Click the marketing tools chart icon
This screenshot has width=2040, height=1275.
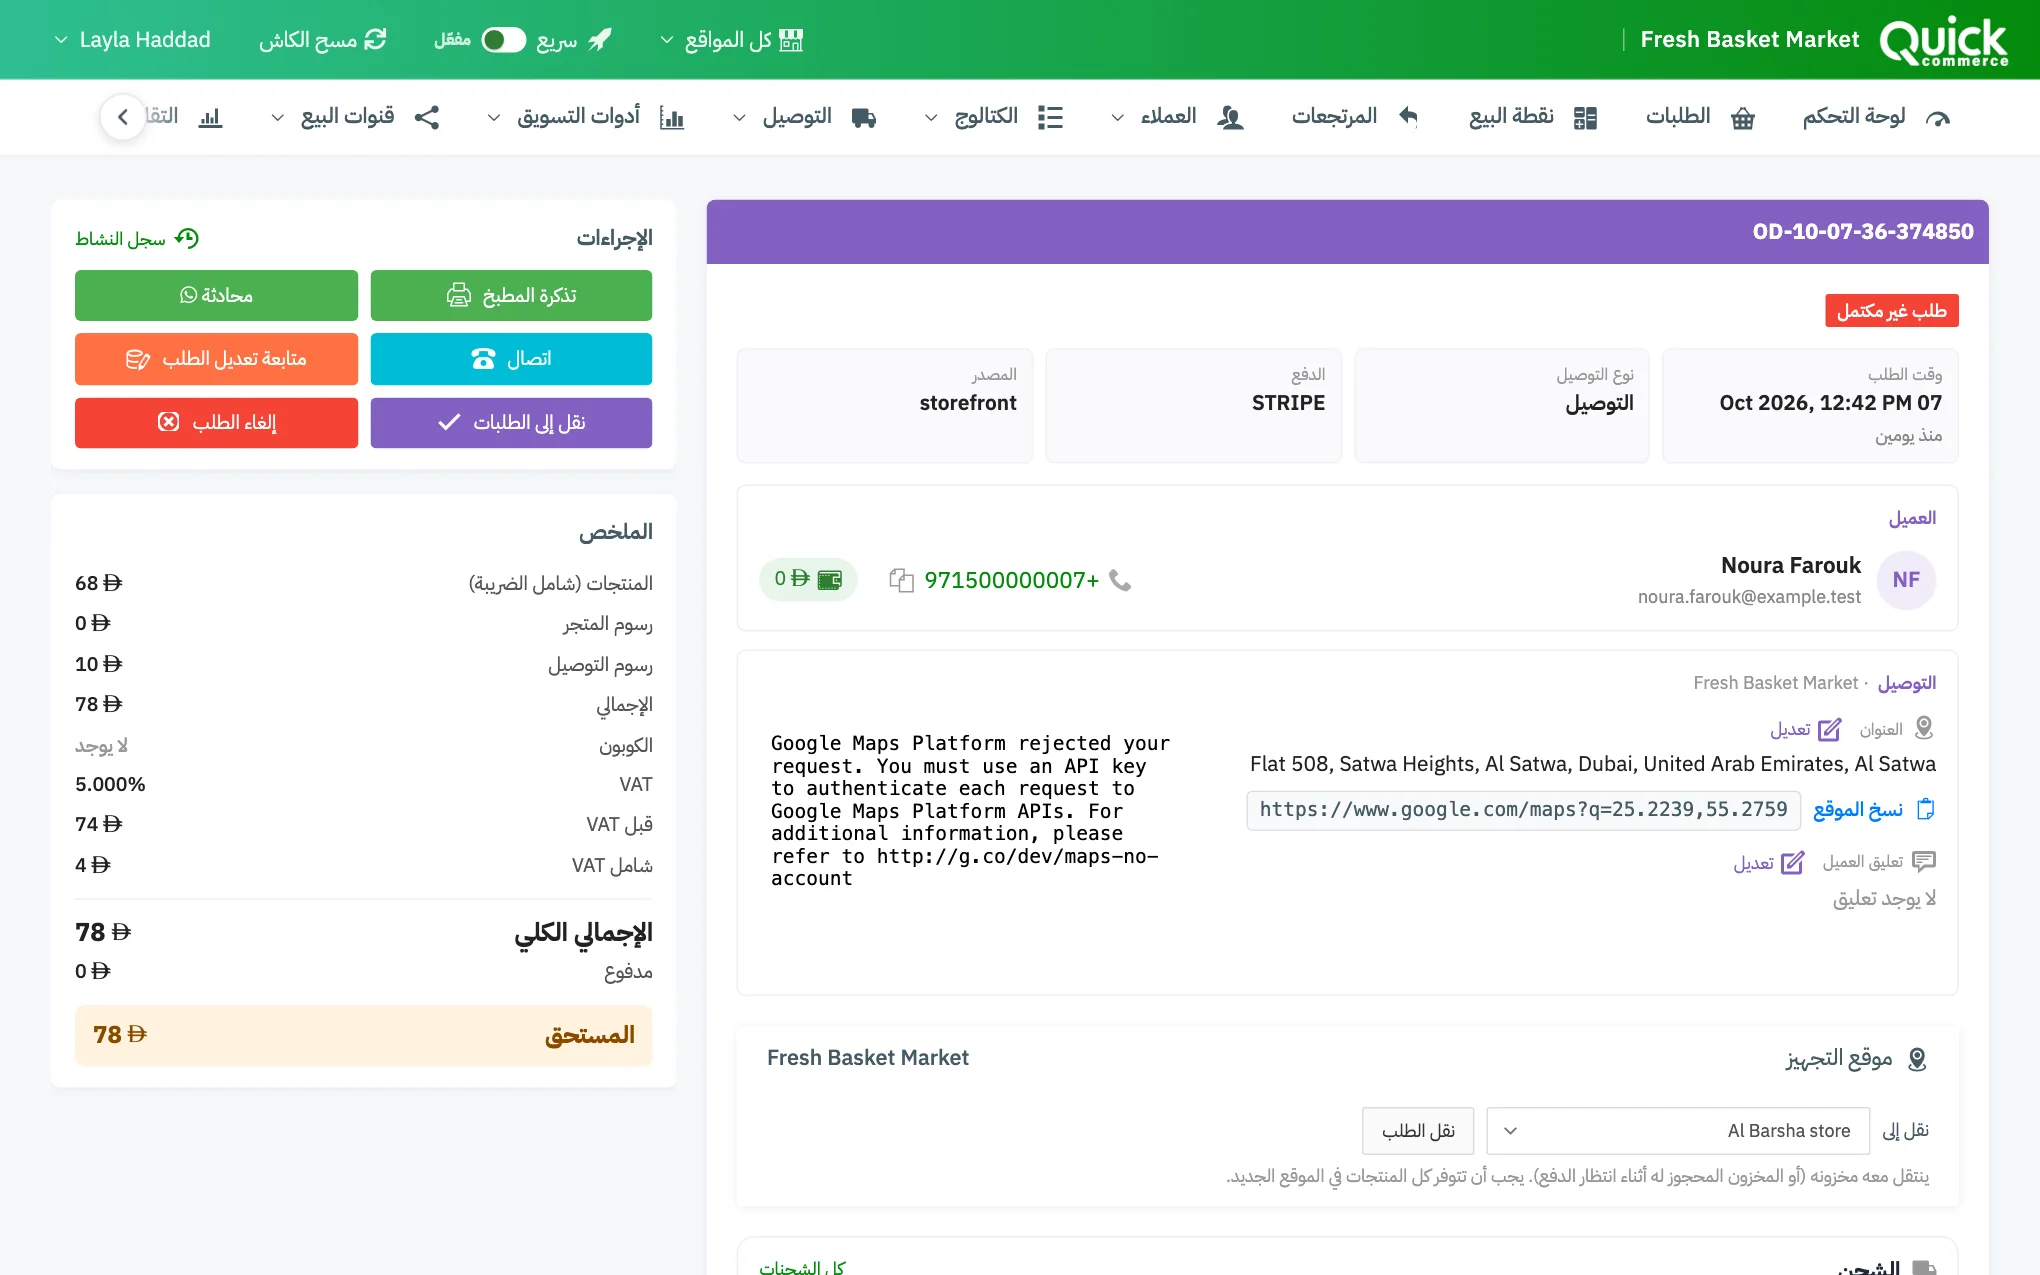(x=672, y=118)
